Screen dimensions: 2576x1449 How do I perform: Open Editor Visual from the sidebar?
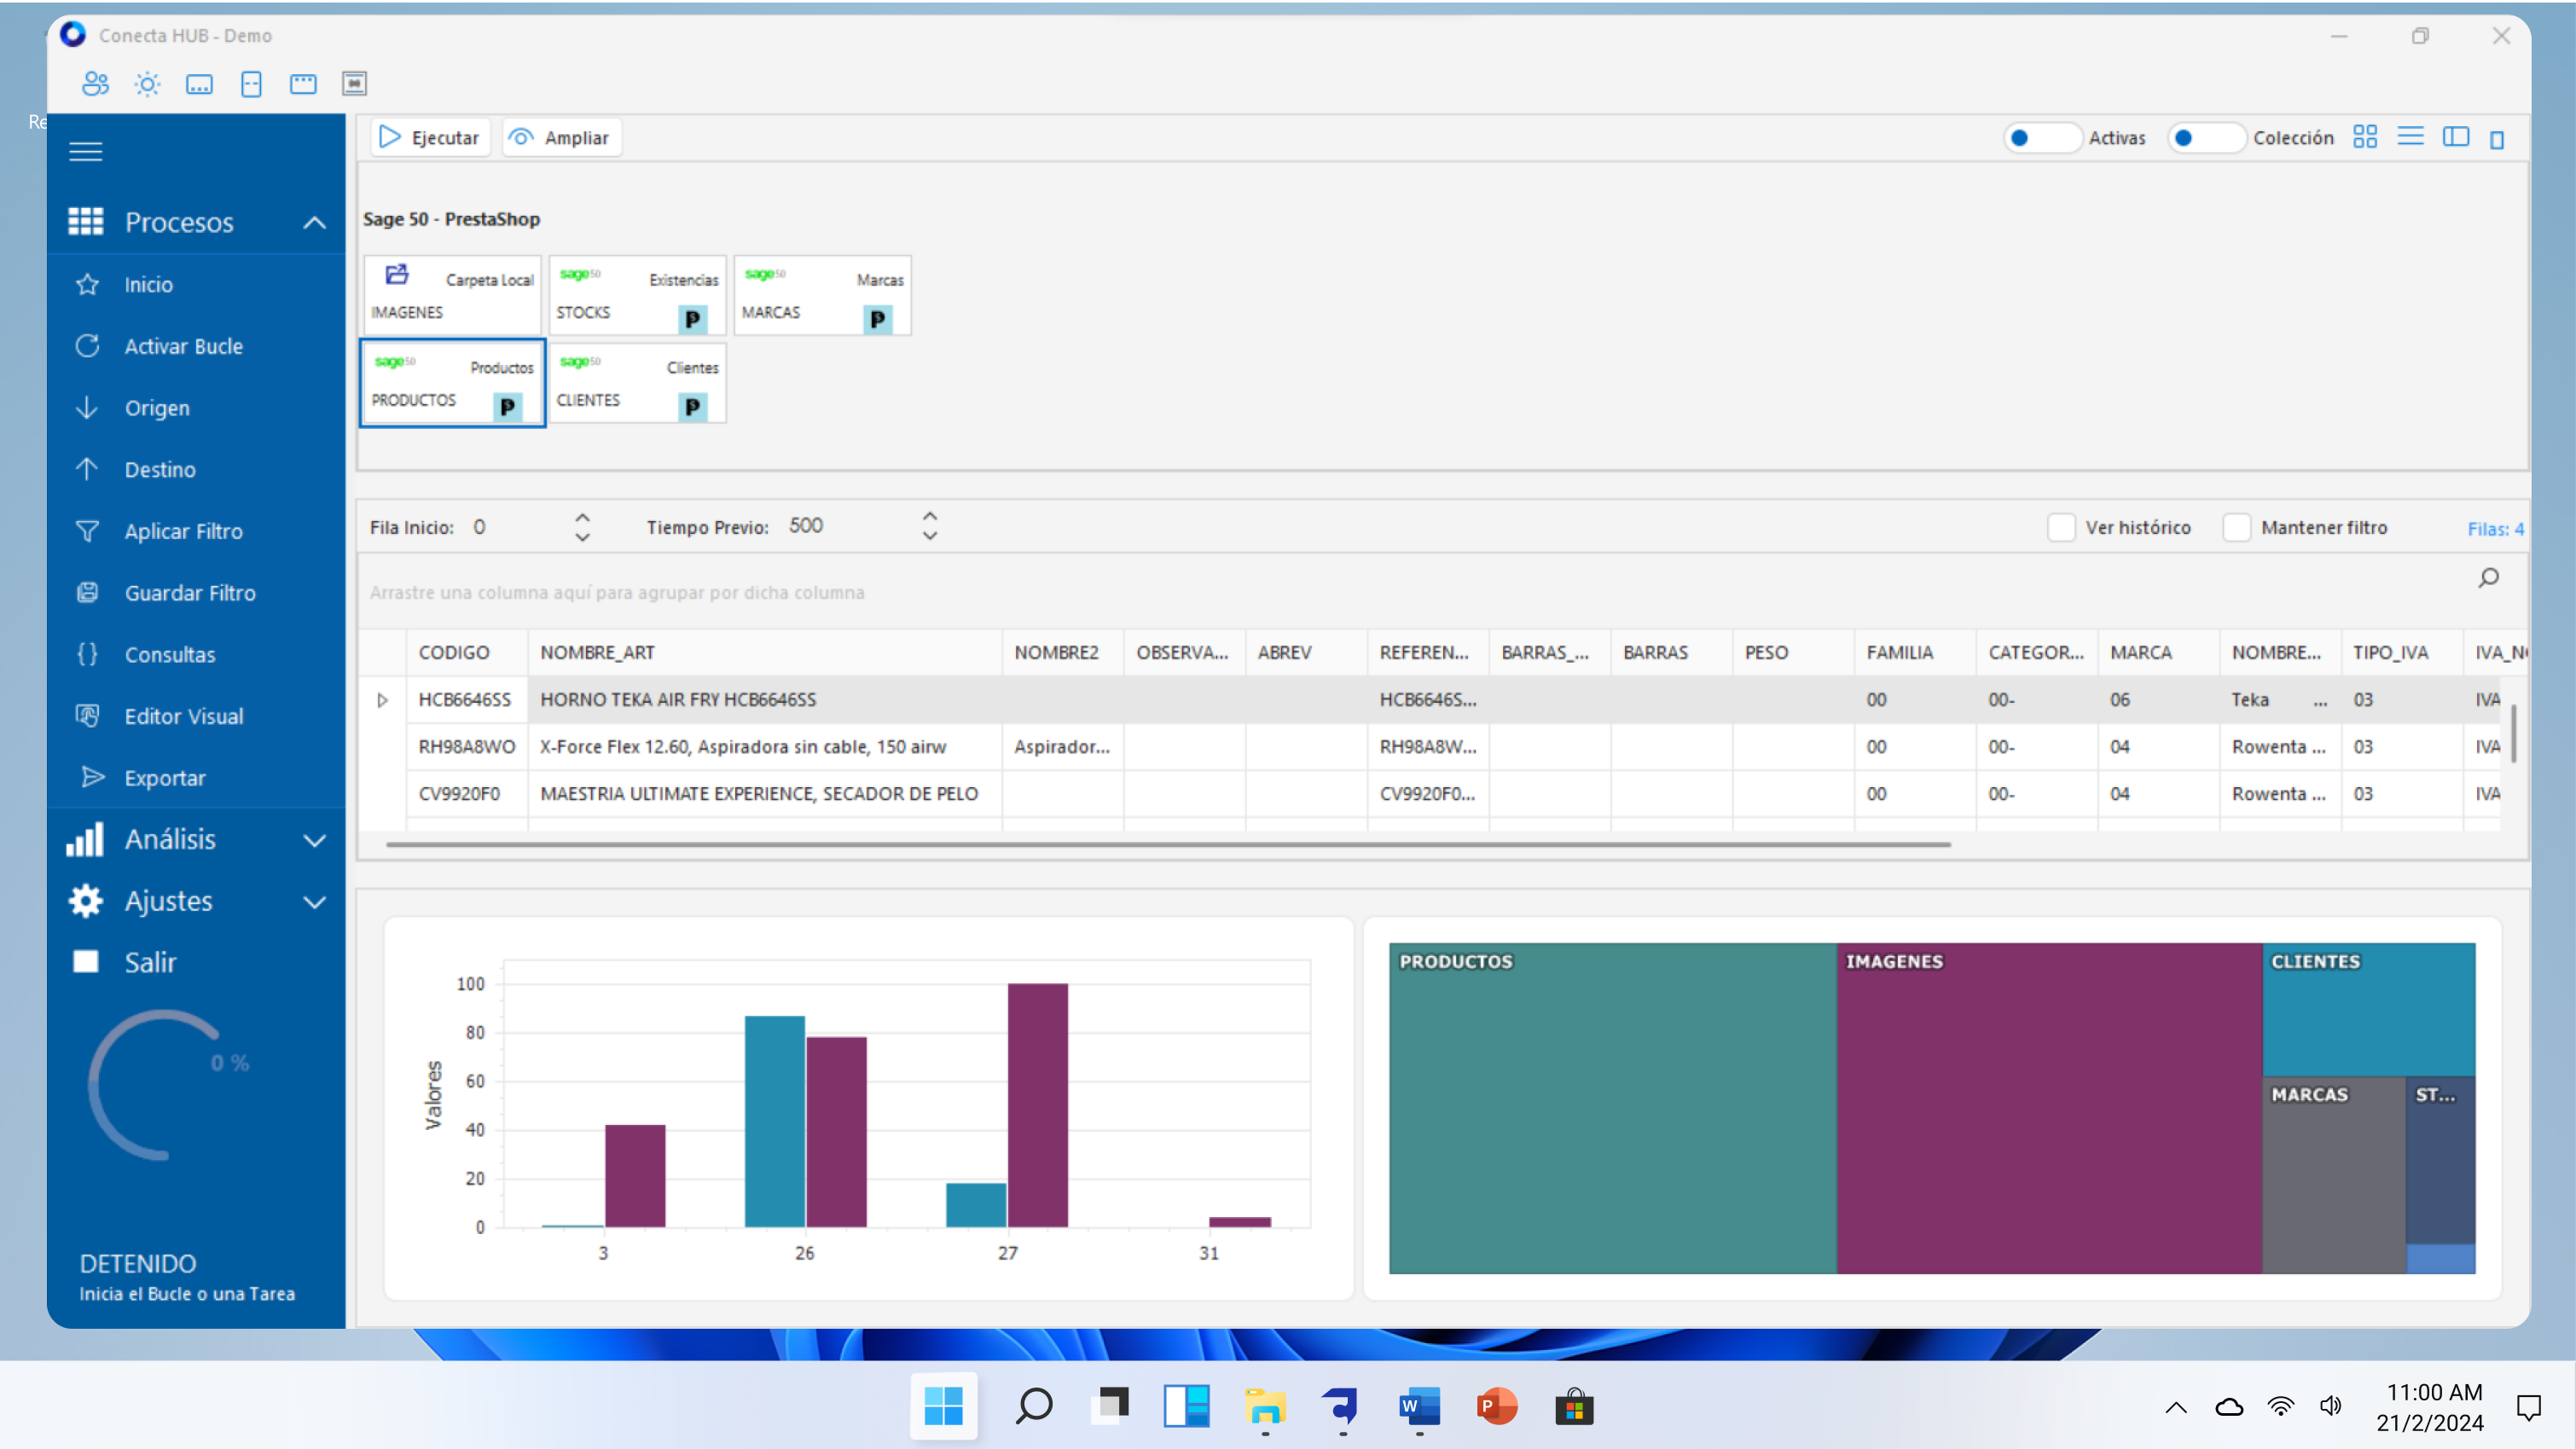[183, 716]
